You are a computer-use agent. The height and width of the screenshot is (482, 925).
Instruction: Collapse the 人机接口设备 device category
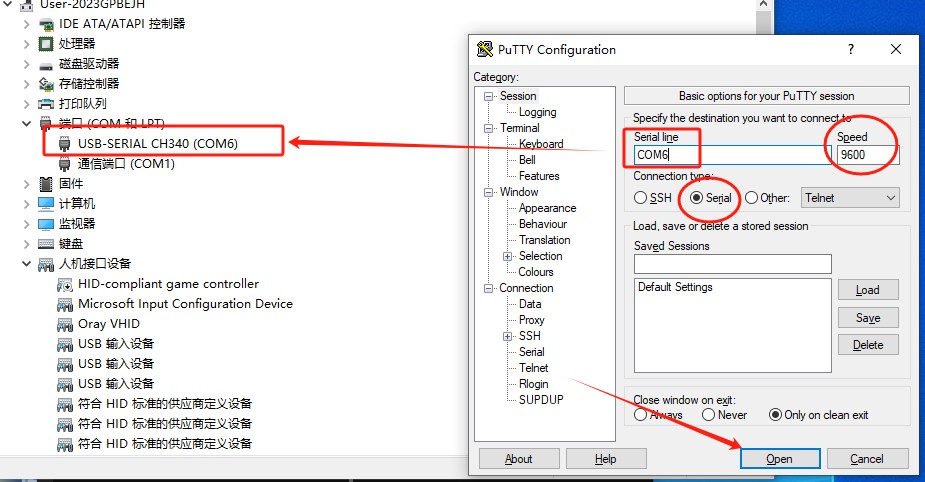coord(27,264)
